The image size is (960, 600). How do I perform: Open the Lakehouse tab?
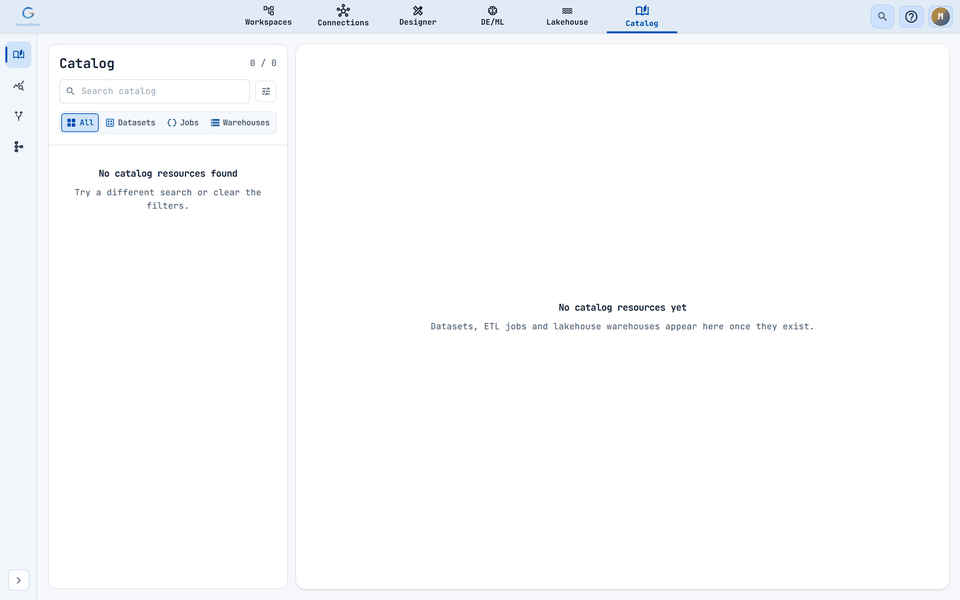coord(567,16)
